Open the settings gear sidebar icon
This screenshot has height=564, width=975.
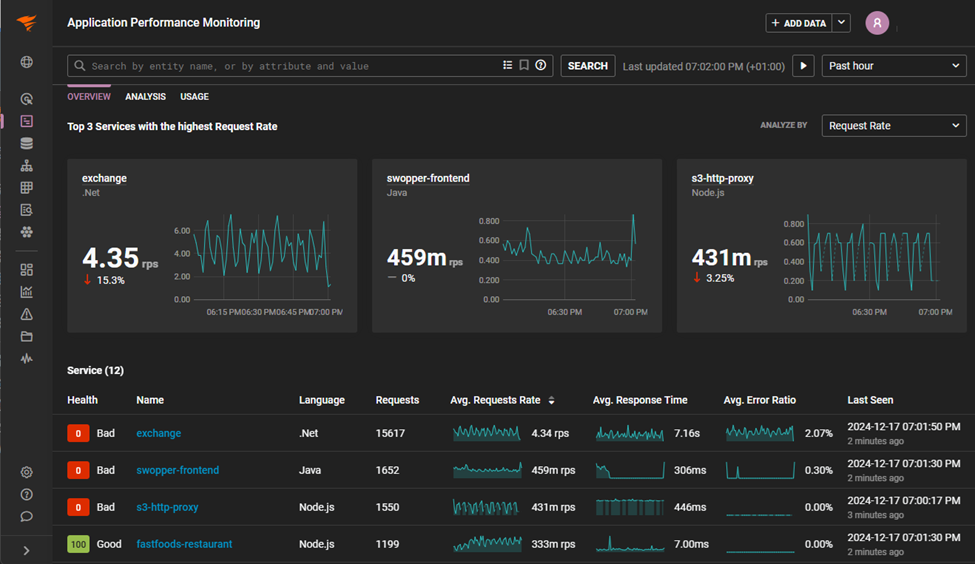tap(26, 473)
